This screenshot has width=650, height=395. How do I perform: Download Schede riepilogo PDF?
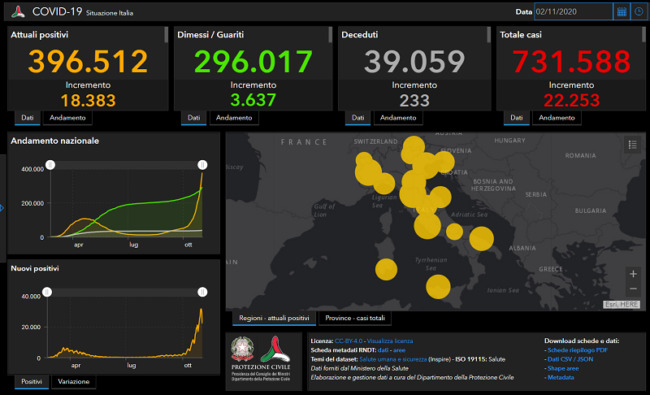tap(577, 350)
